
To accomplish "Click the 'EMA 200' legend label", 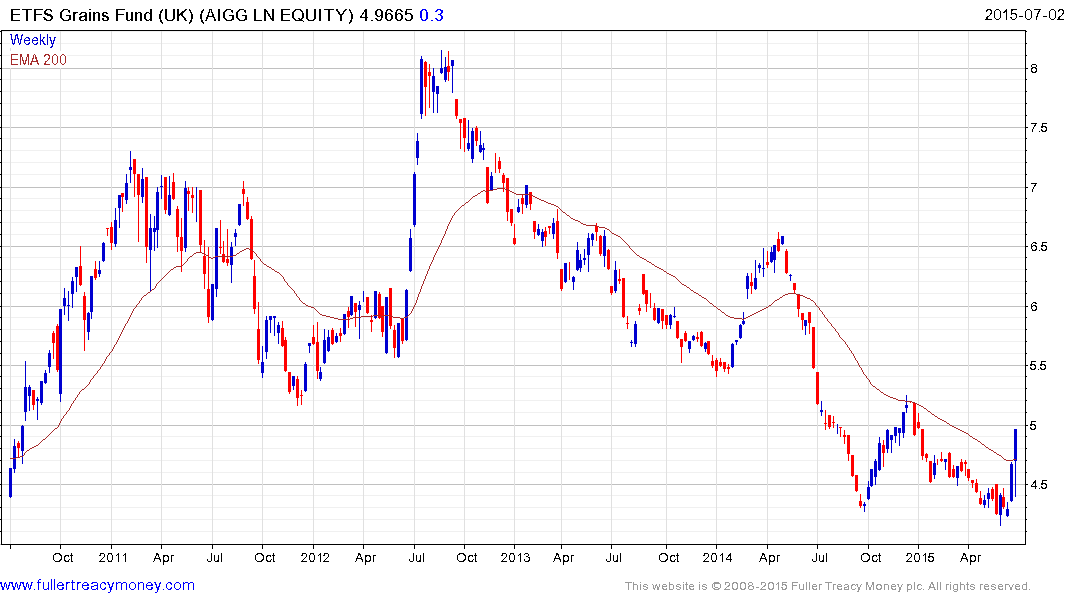I will point(38,60).
